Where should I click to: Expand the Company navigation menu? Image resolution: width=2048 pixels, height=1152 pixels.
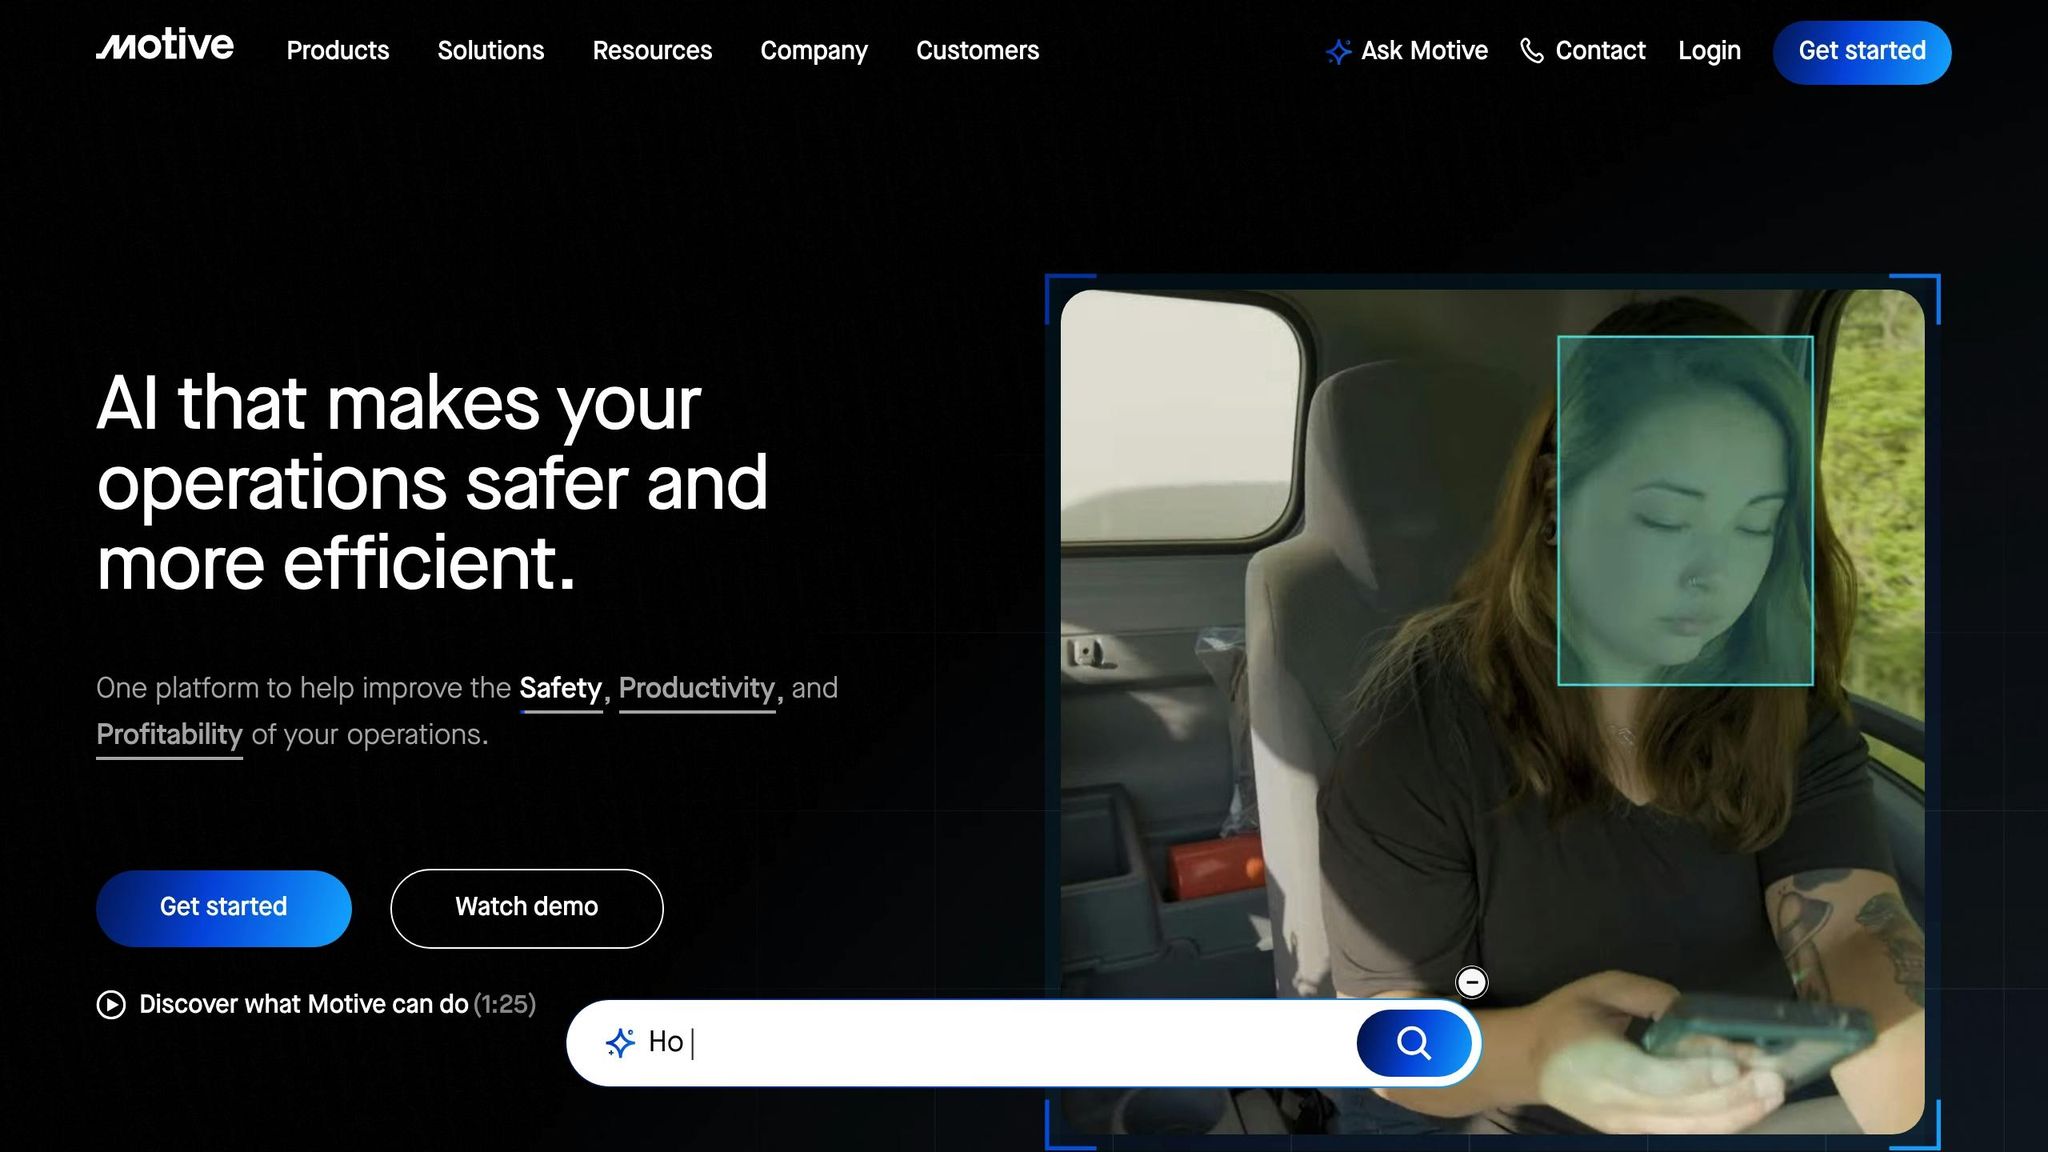(x=814, y=51)
